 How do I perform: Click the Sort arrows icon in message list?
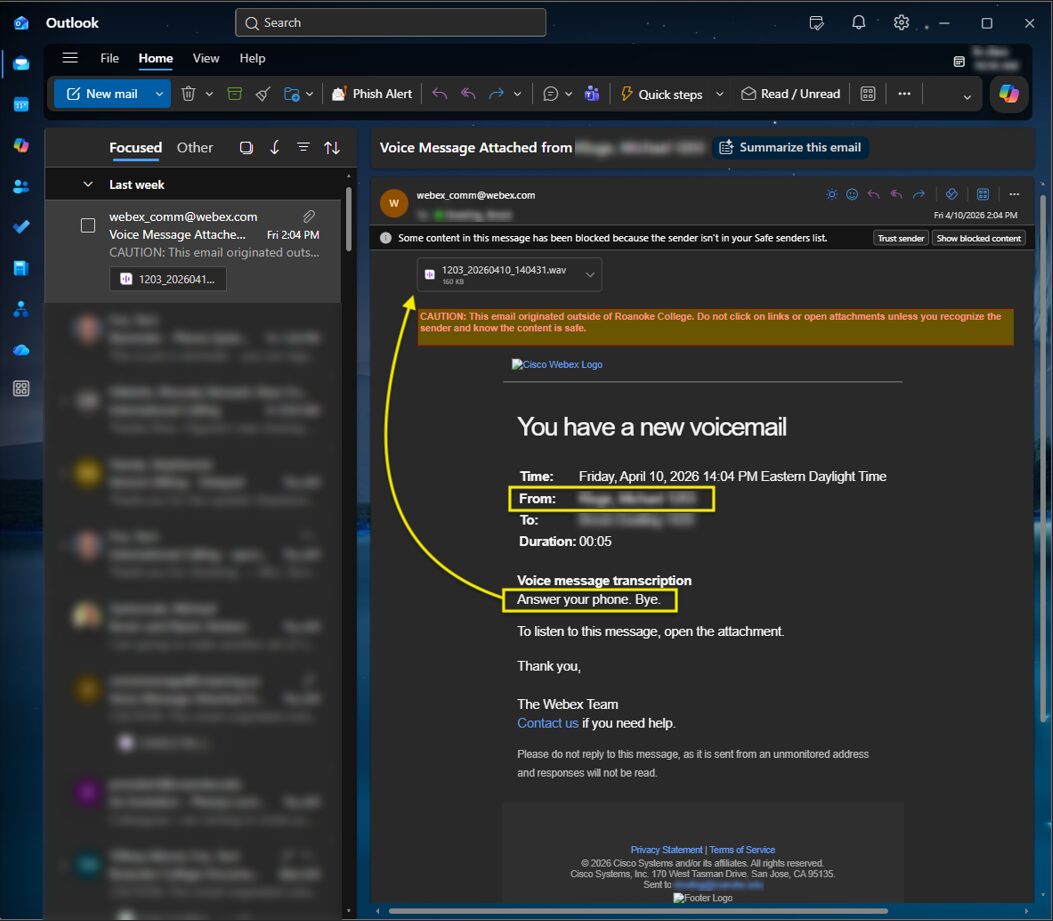tap(332, 148)
